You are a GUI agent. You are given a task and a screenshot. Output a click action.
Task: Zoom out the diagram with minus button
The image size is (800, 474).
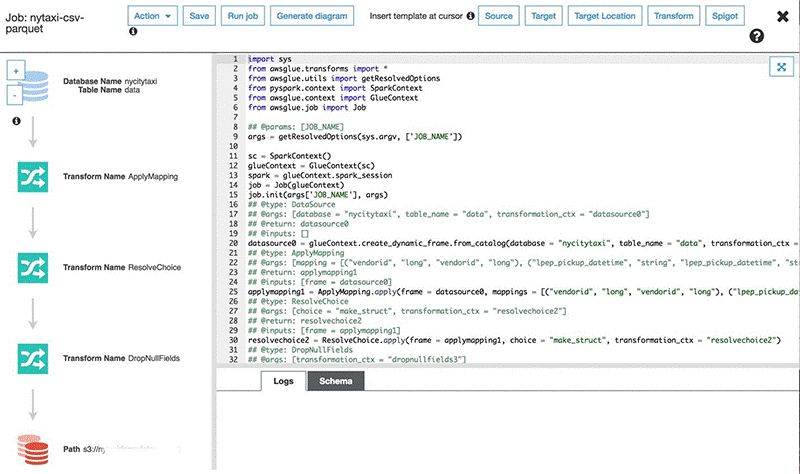coord(14,95)
